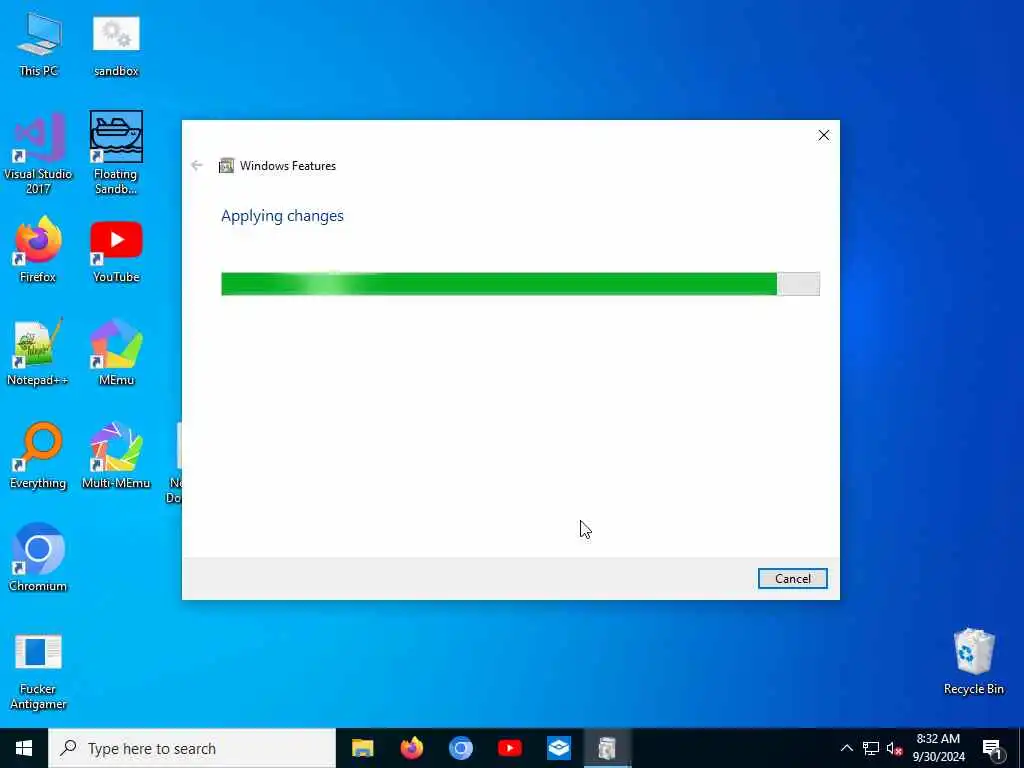Viewport: 1024px width, 768px height.
Task: Click the Windows Features title text
Action: point(287,166)
